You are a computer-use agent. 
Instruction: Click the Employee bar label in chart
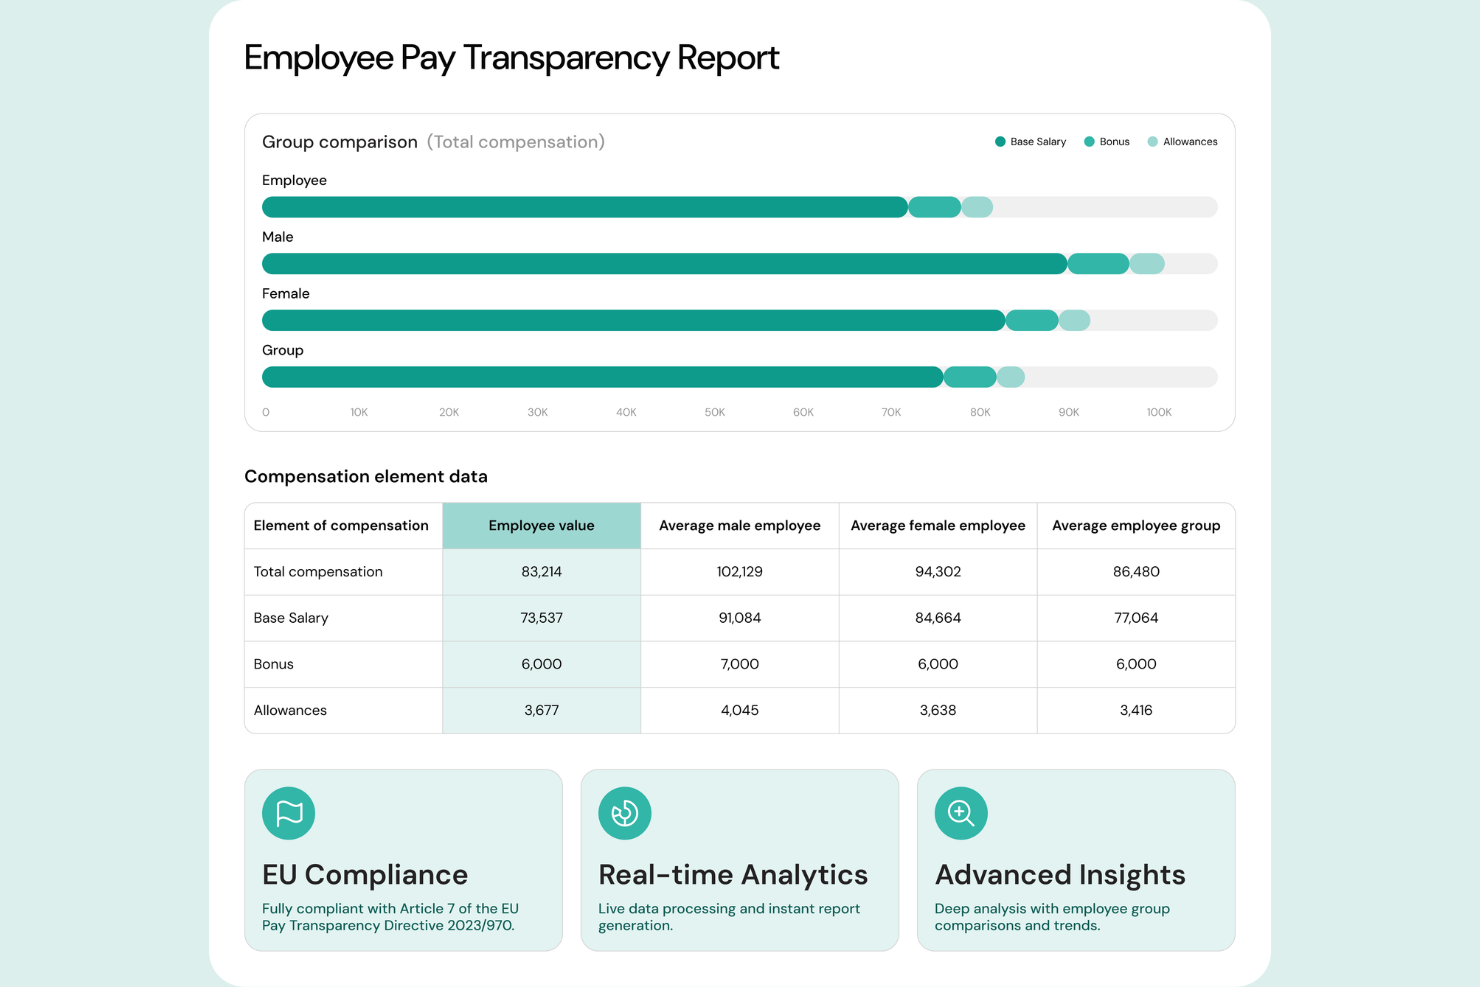point(294,181)
